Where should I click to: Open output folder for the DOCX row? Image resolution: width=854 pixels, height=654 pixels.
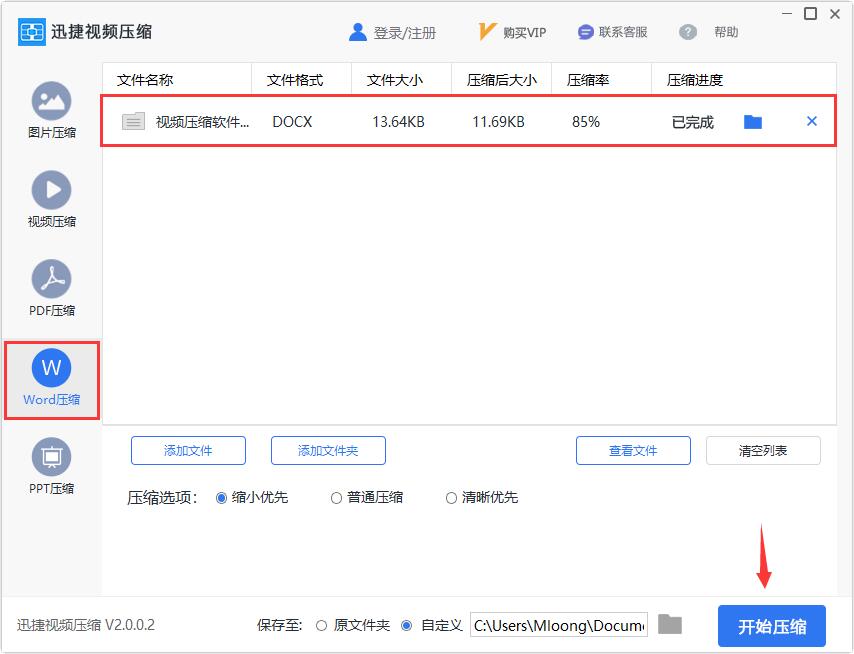(x=753, y=122)
